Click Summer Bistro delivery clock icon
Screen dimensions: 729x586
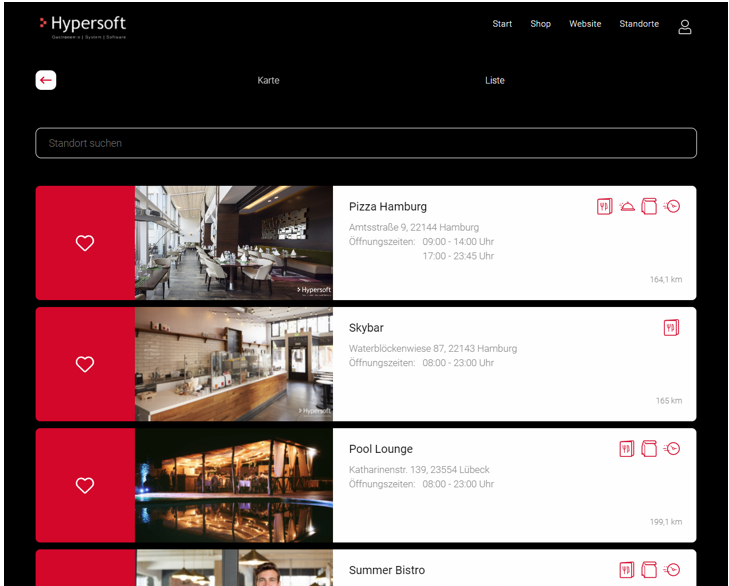tap(671, 570)
